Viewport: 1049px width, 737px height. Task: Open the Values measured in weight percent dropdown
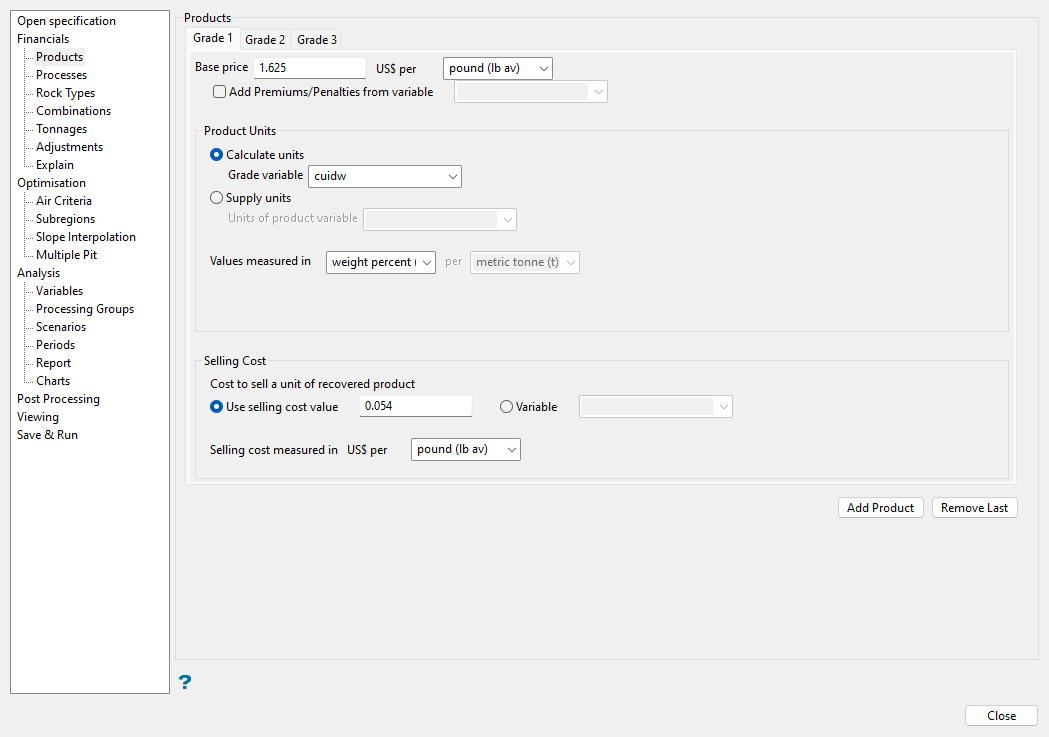(381, 262)
